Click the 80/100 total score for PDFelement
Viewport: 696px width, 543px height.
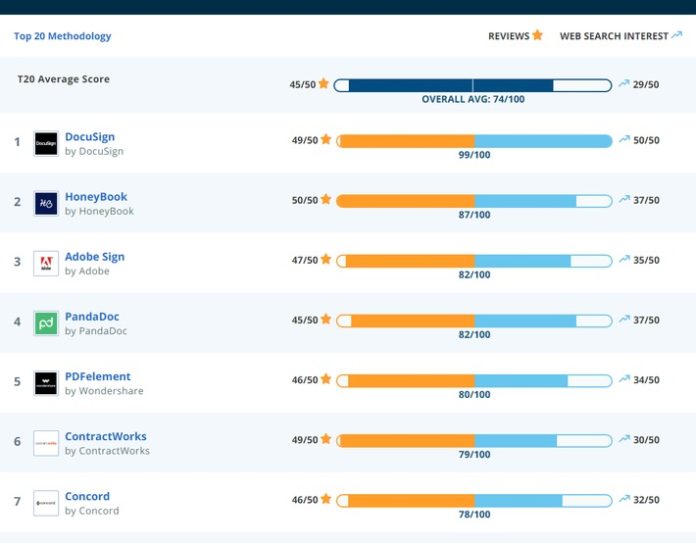click(475, 395)
